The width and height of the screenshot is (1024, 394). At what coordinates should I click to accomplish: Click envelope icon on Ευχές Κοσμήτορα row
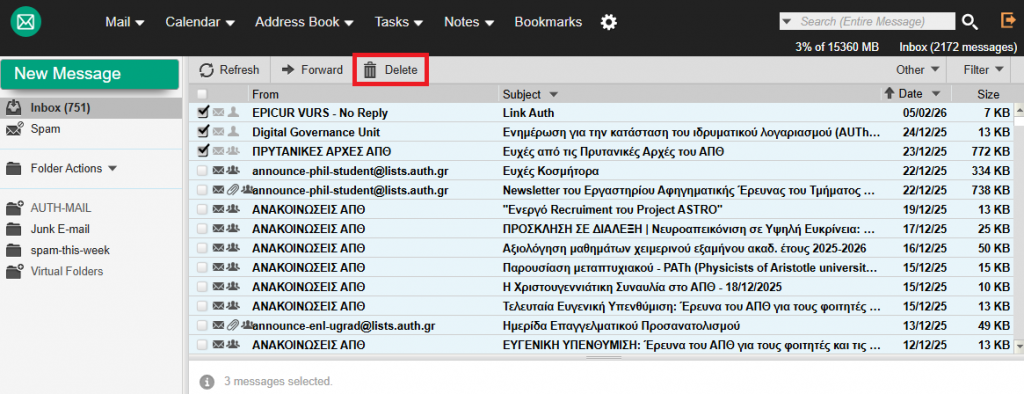(218, 171)
